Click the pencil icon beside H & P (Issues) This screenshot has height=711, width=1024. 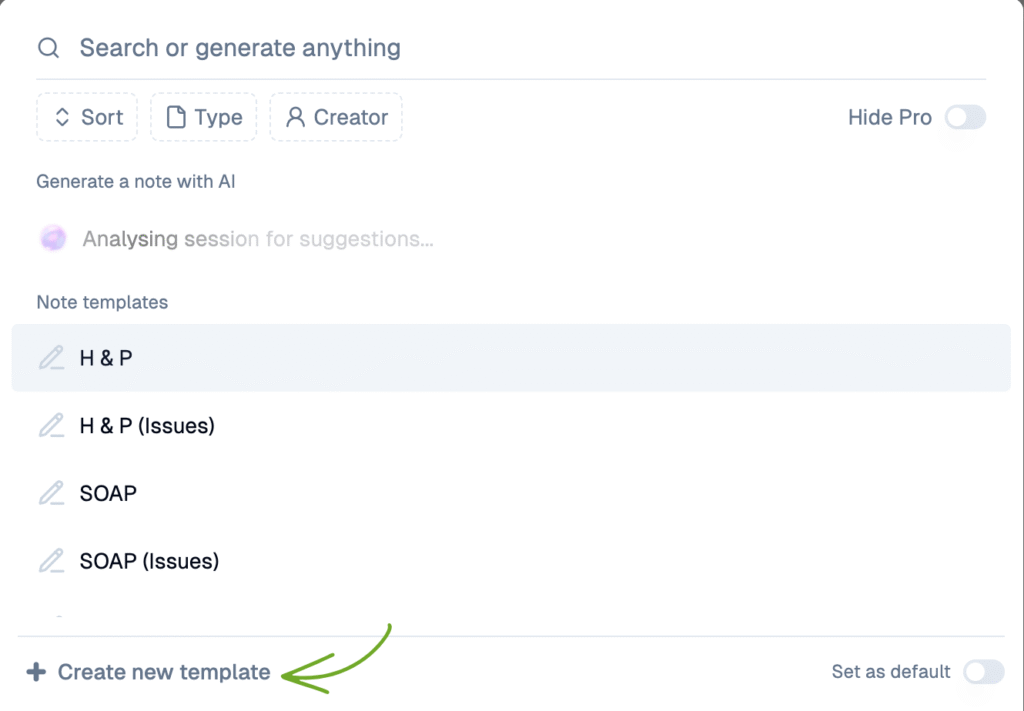[x=51, y=426]
